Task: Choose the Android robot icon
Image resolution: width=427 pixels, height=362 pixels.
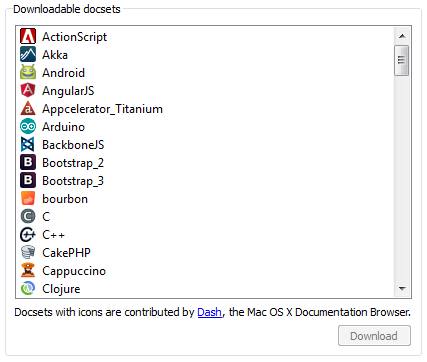Action: click(x=28, y=73)
